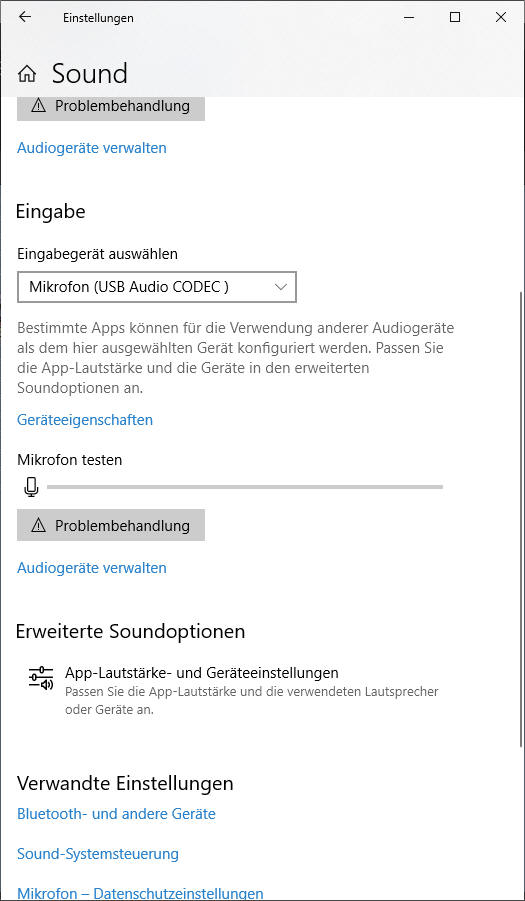Click the microphone icon under Mikrofon testen
Screen dimensions: 525x901
(31, 487)
